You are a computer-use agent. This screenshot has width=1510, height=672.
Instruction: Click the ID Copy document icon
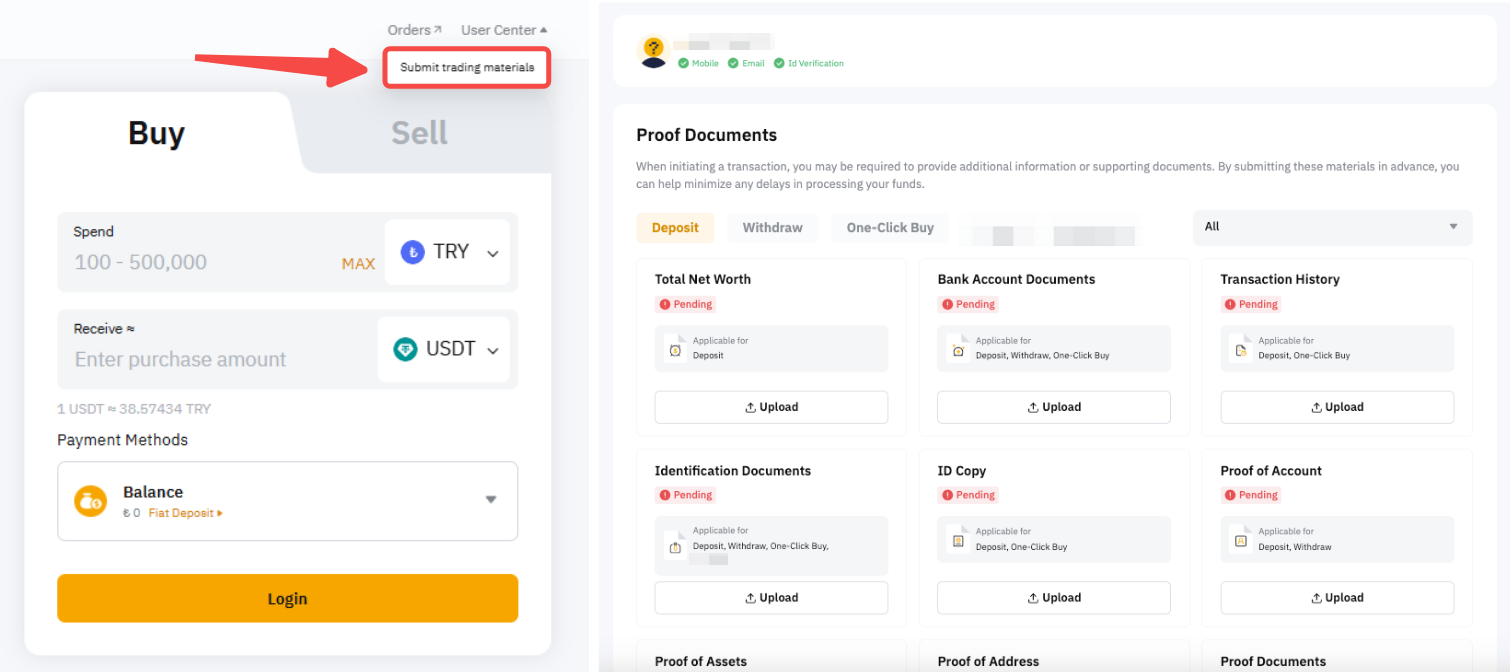(x=958, y=541)
